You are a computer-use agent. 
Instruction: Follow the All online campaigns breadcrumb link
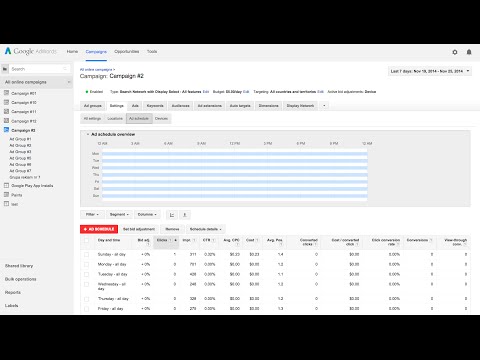96,70
